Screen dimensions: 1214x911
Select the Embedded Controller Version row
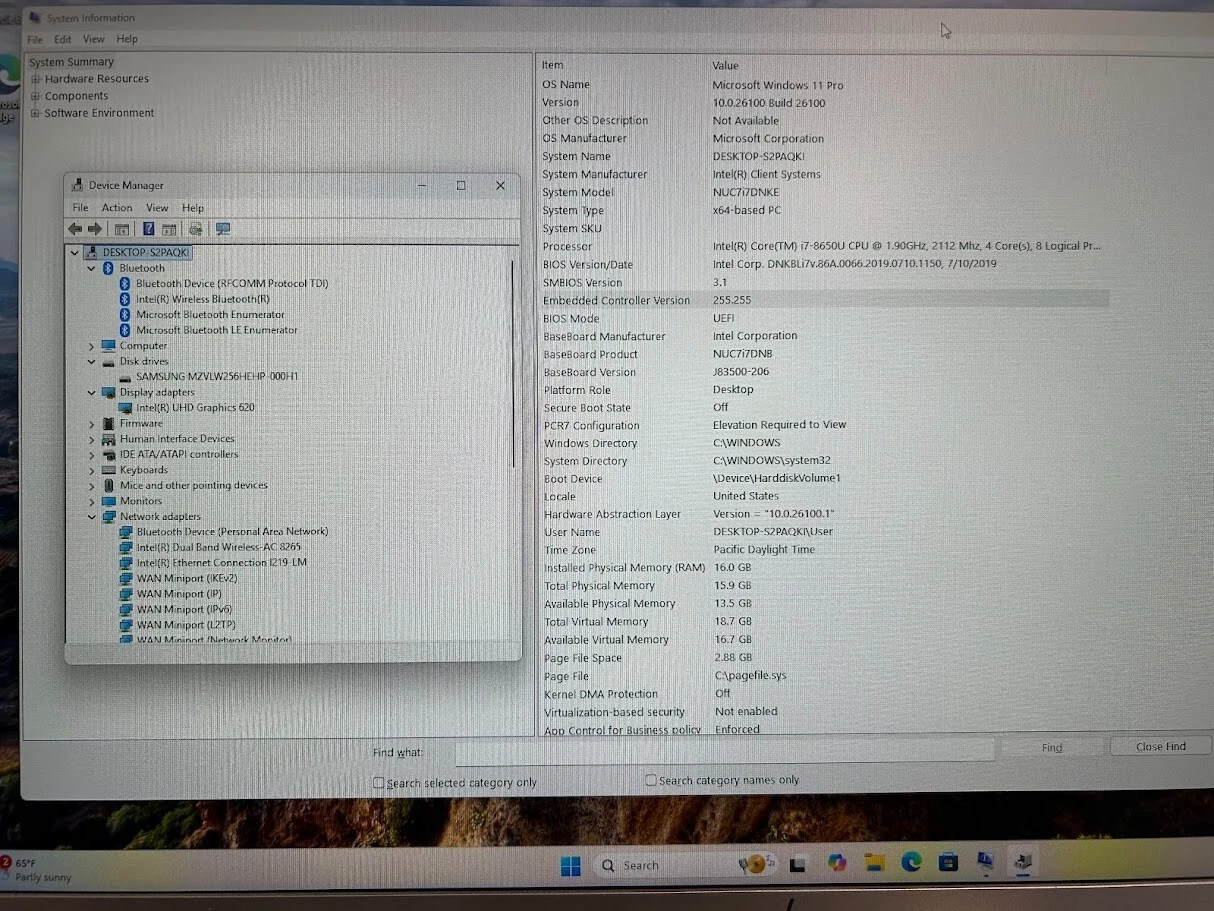[825, 300]
